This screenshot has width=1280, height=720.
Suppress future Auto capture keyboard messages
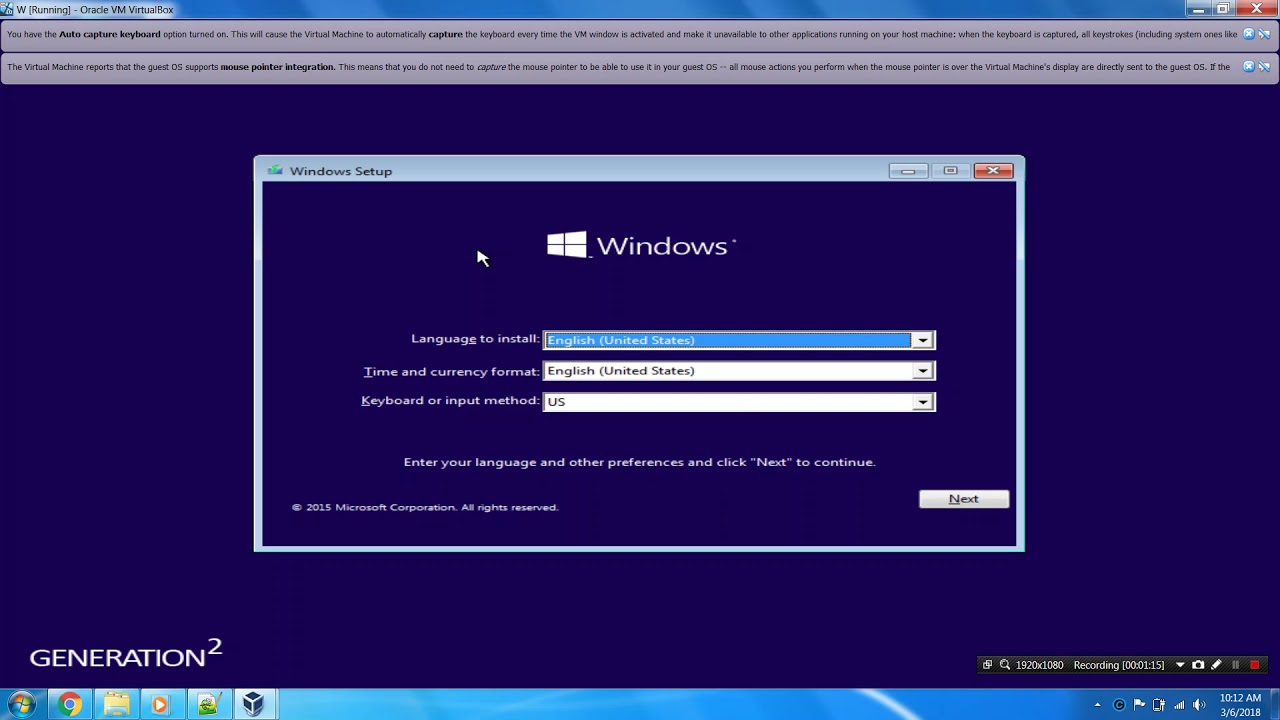pos(1264,34)
